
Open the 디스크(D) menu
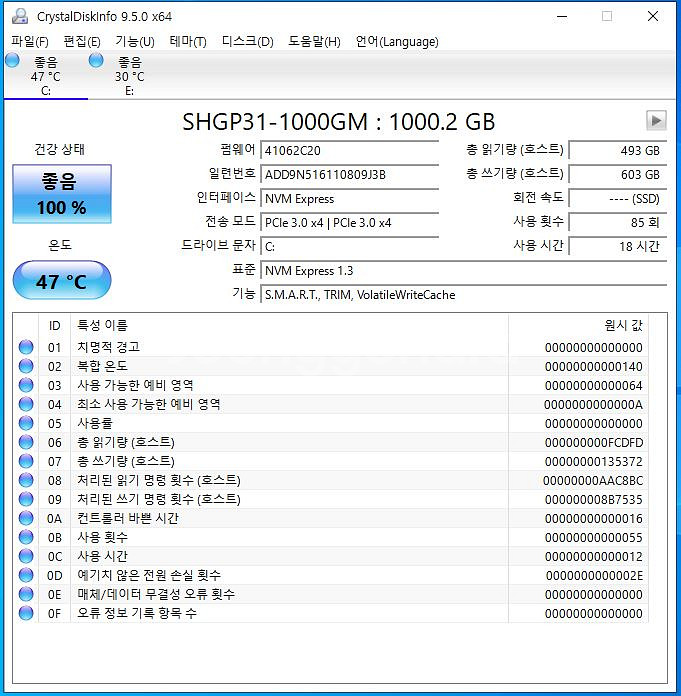click(247, 41)
